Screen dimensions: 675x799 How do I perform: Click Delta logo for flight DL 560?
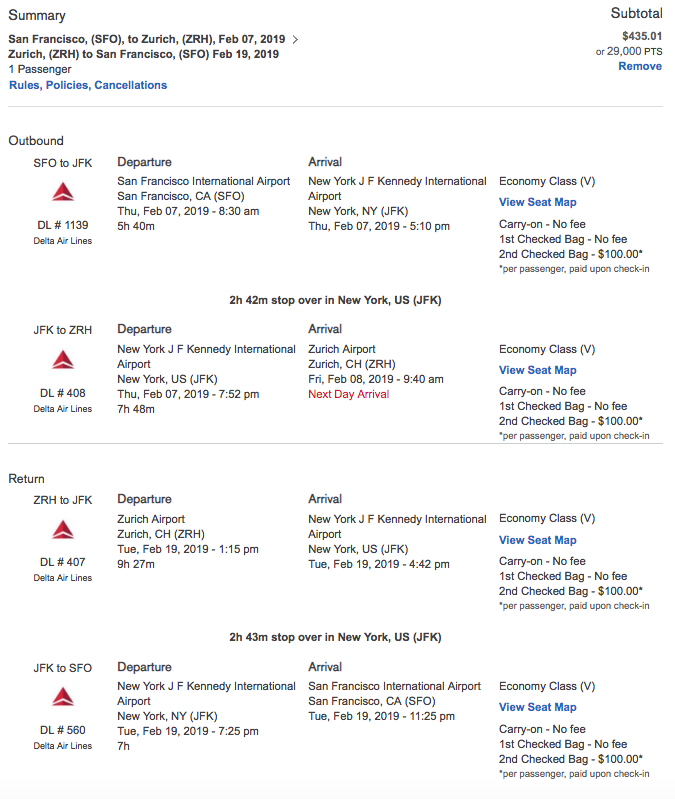coord(63,697)
